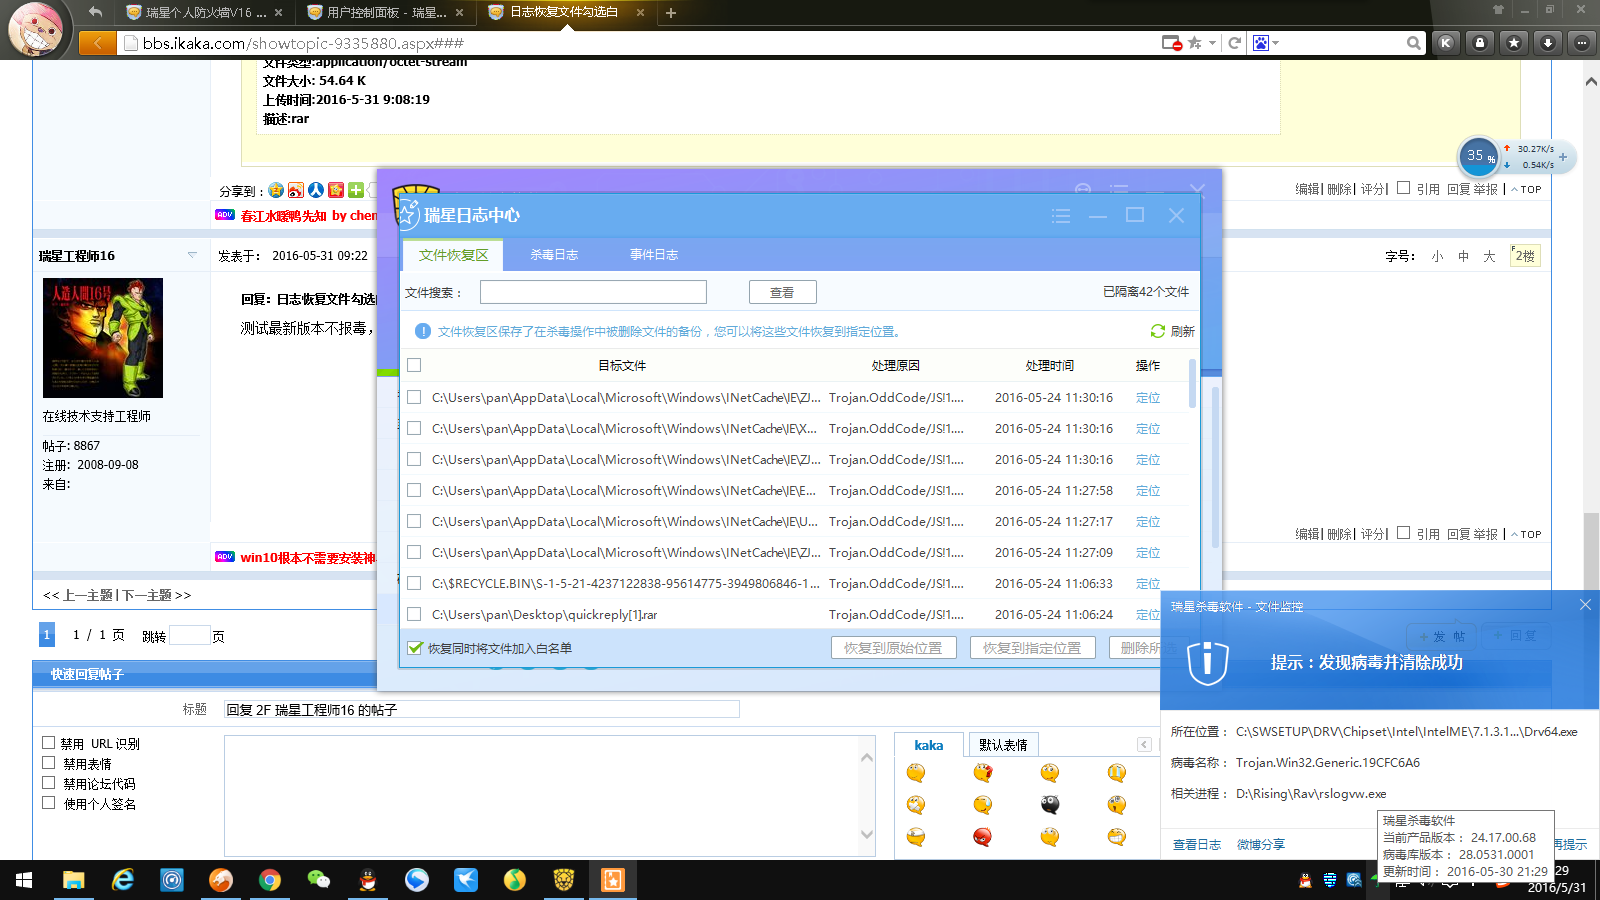The width and height of the screenshot is (1600, 900).
Task: Open QQ penguin from the taskbar
Action: [368, 880]
